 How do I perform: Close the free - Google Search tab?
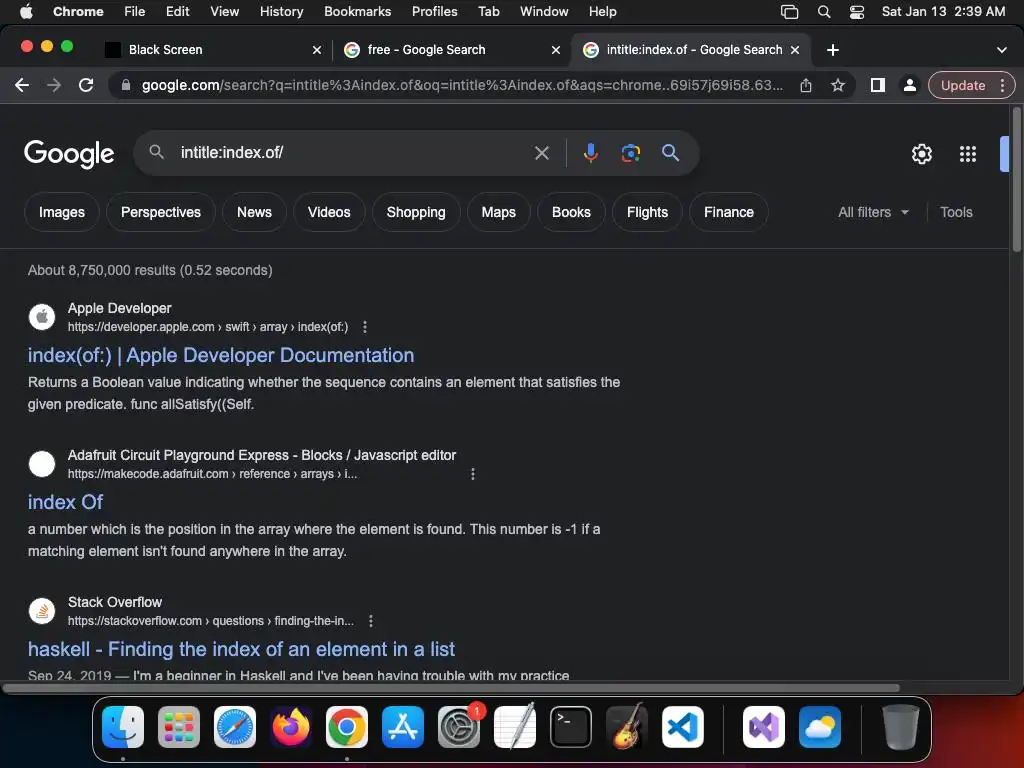(x=556, y=50)
